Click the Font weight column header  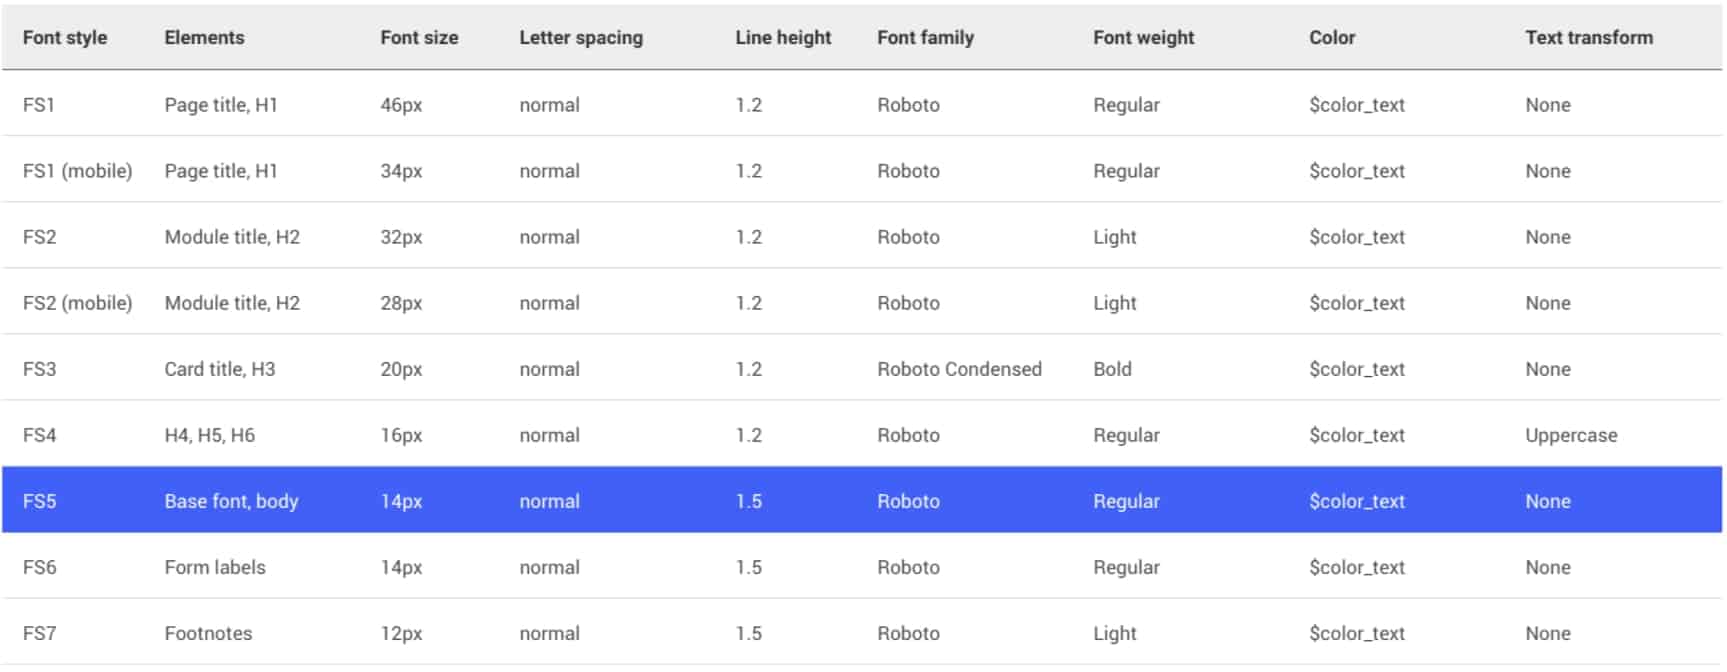(x=1144, y=38)
